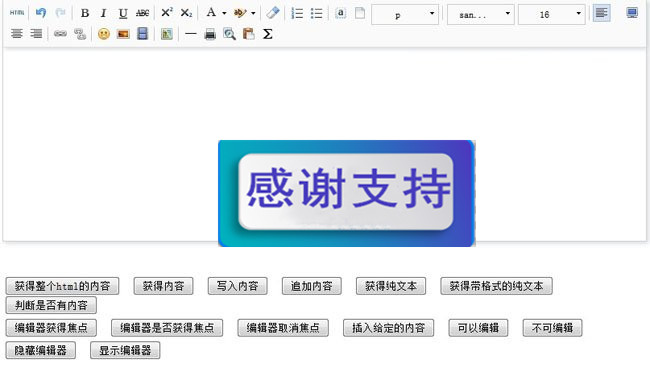The width and height of the screenshot is (650, 376).
Task: Open the font color dropdown arrow
Action: pos(224,13)
